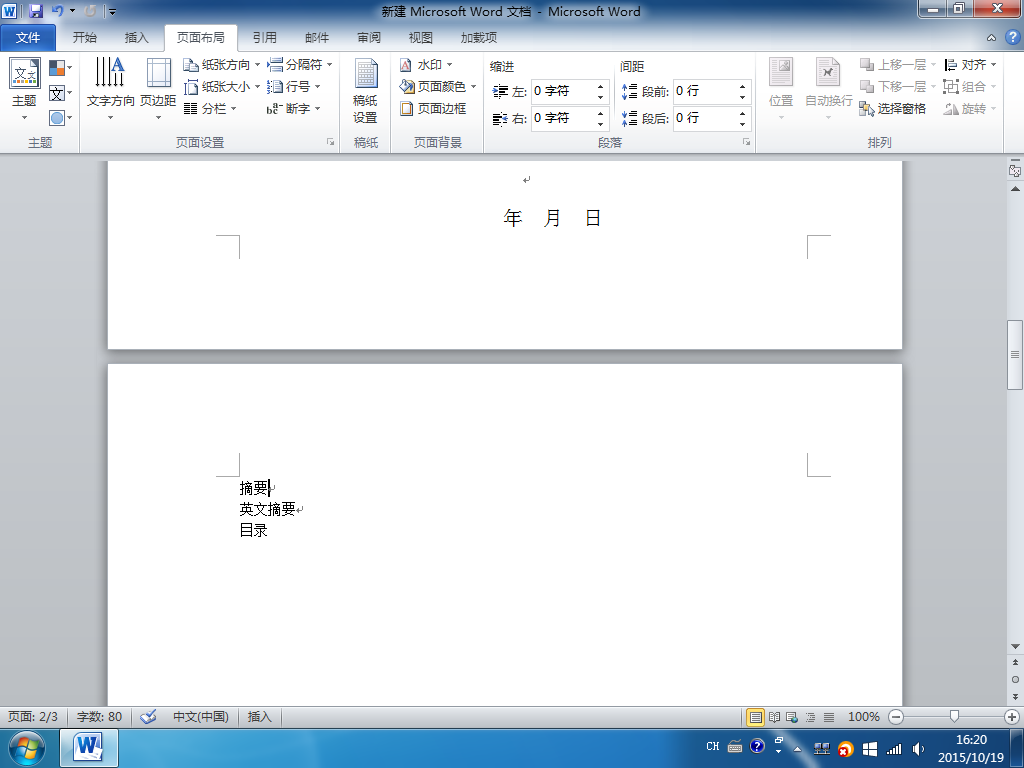The width and height of the screenshot is (1024, 768).
Task: Zoom in with plus button
Action: pos(1012,717)
